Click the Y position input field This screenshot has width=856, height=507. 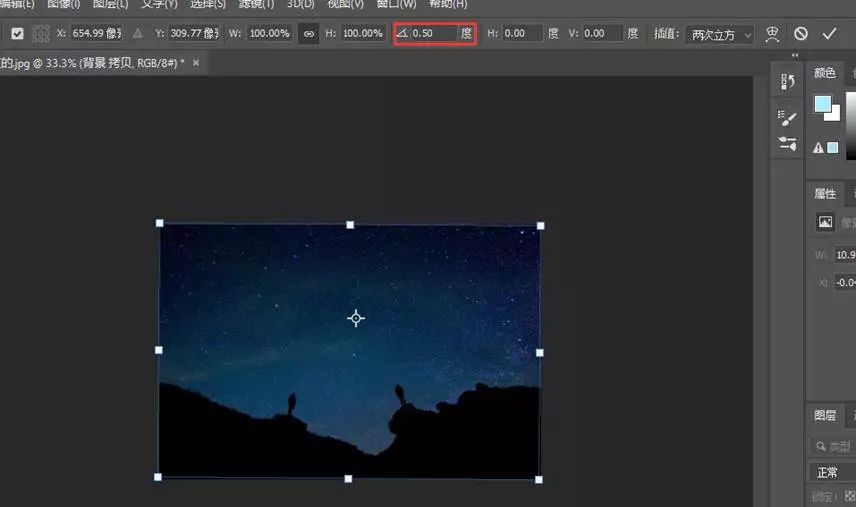(194, 33)
